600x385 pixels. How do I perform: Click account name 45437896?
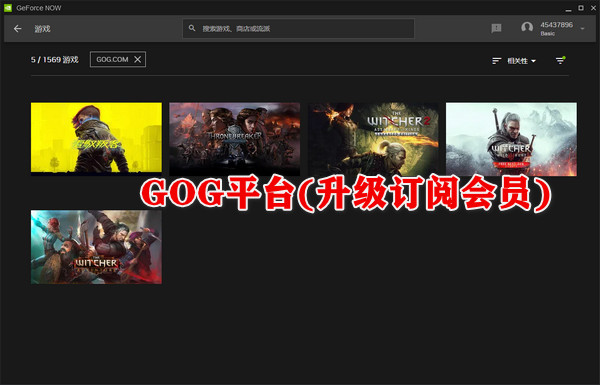pos(556,25)
